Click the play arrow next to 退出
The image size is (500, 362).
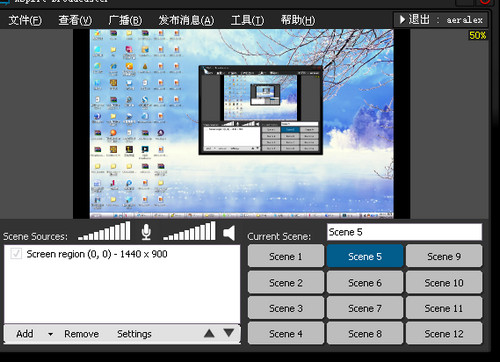coord(402,20)
